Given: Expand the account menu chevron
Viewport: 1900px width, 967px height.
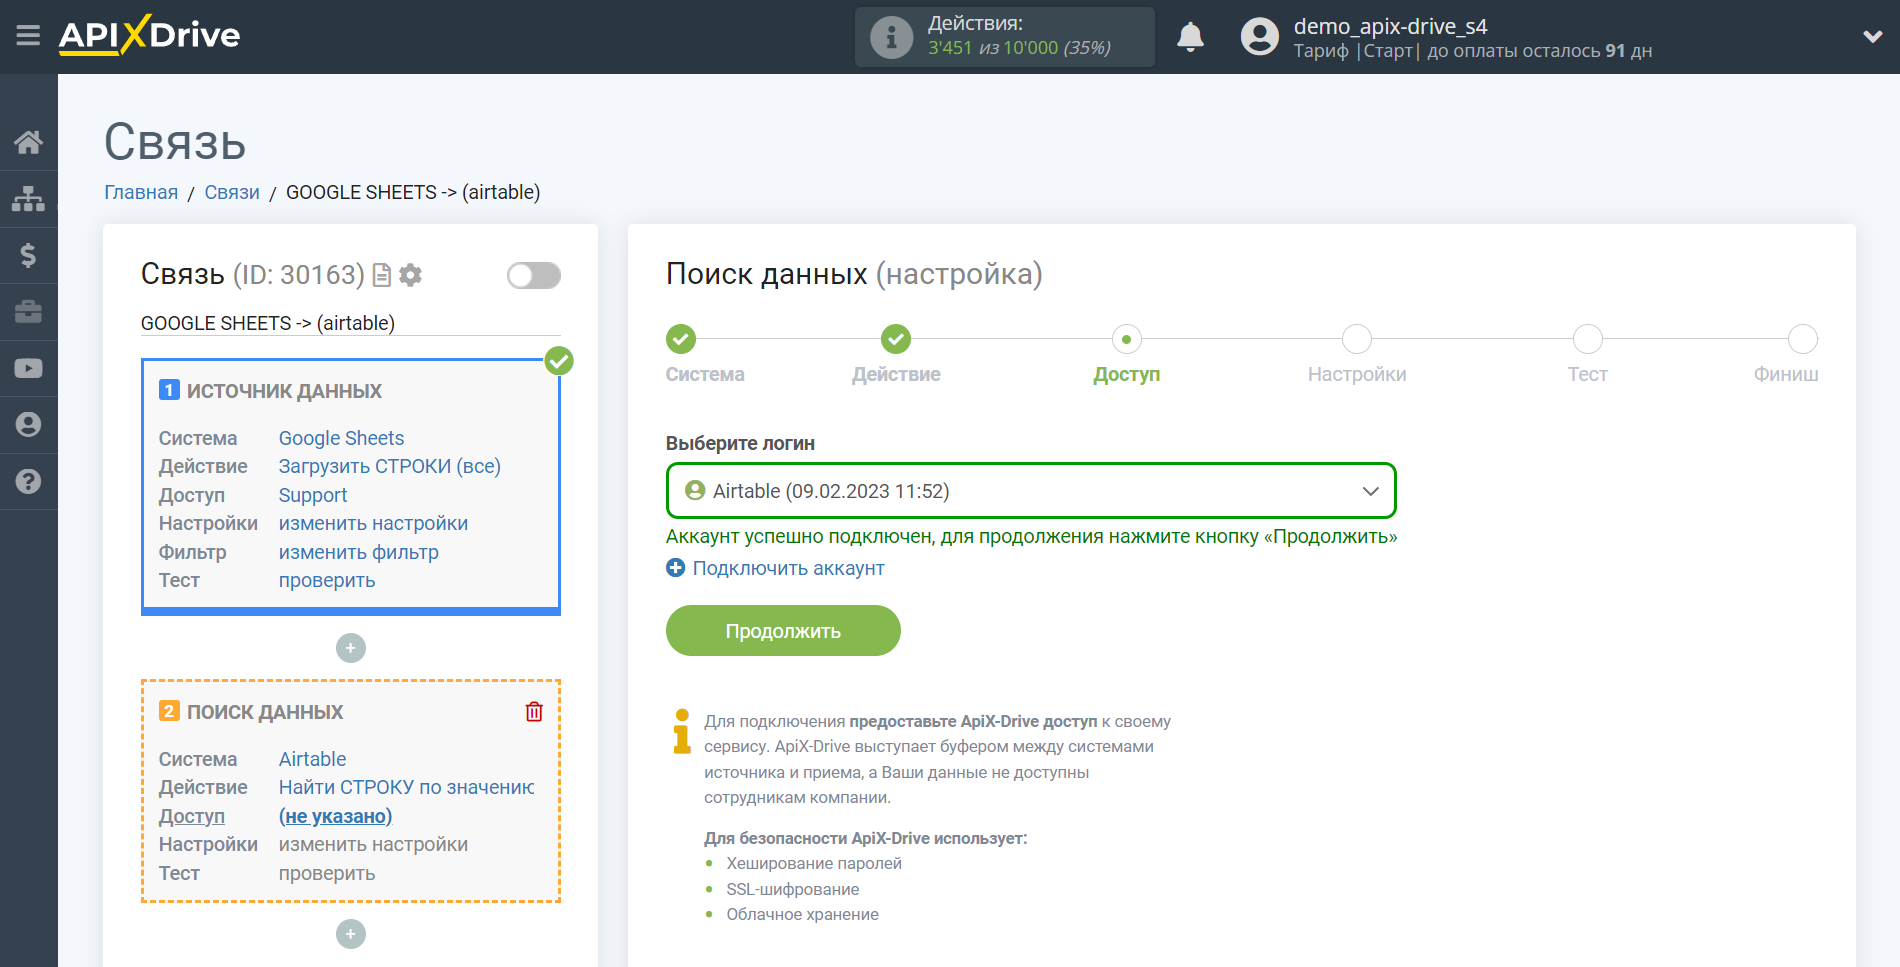Looking at the screenshot, I should pos(1872,37).
